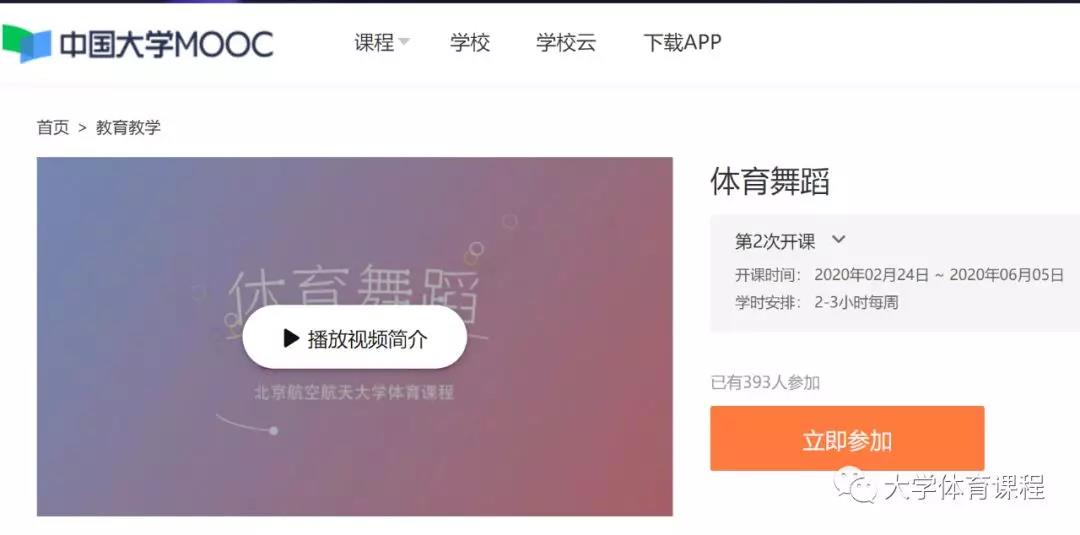Click the 已有393人参加 participant count text

[765, 382]
